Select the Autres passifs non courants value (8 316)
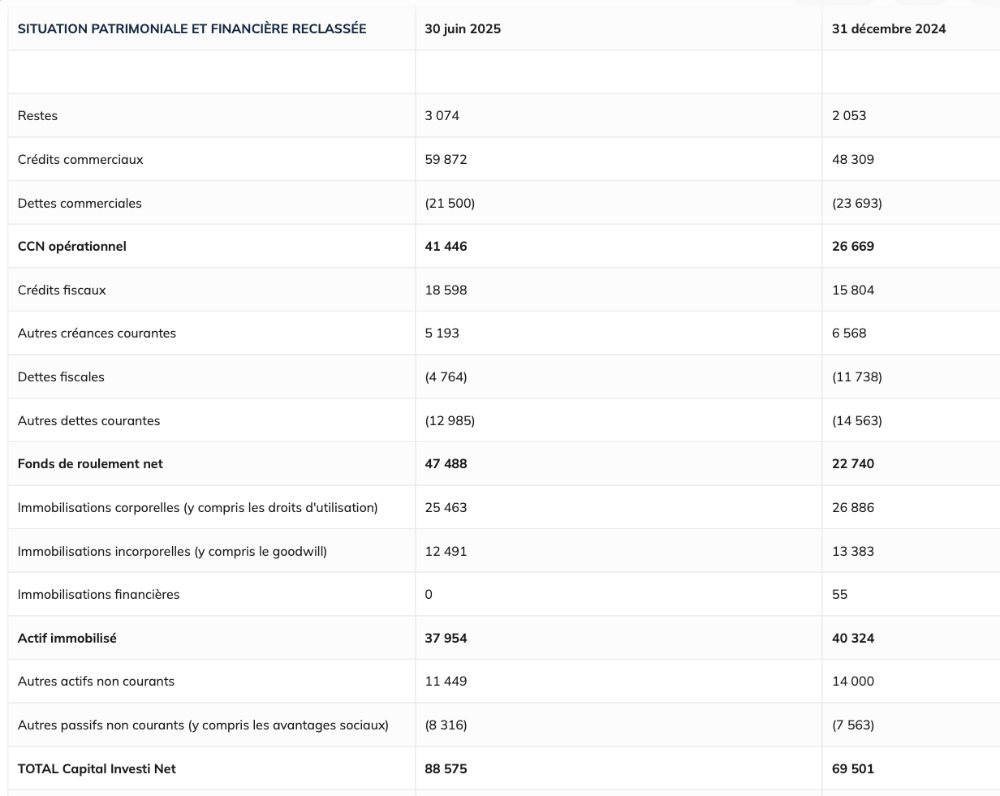The image size is (1000, 796). tap(446, 725)
